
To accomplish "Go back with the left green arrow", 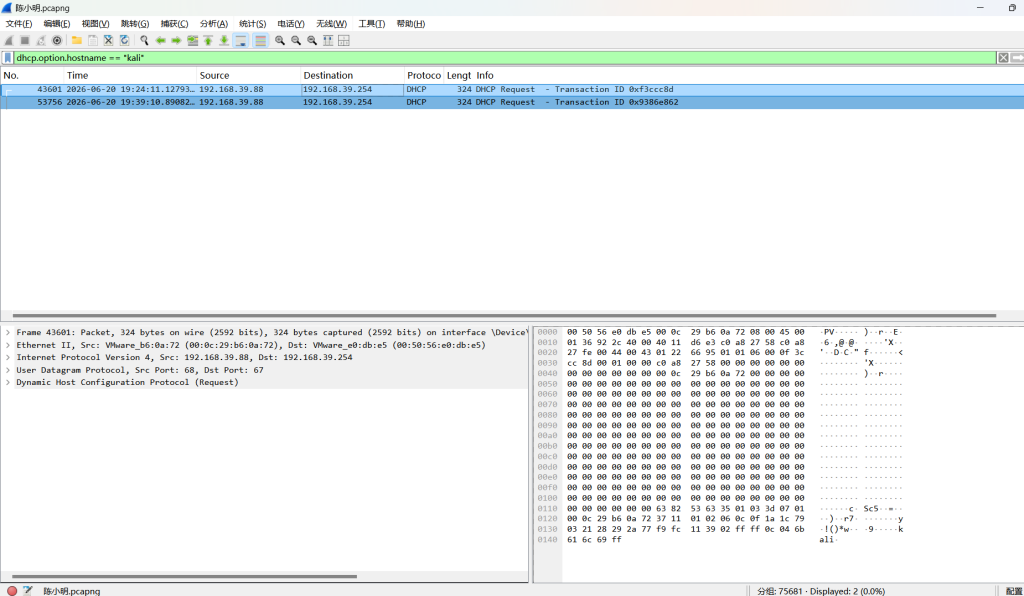I will [161, 40].
